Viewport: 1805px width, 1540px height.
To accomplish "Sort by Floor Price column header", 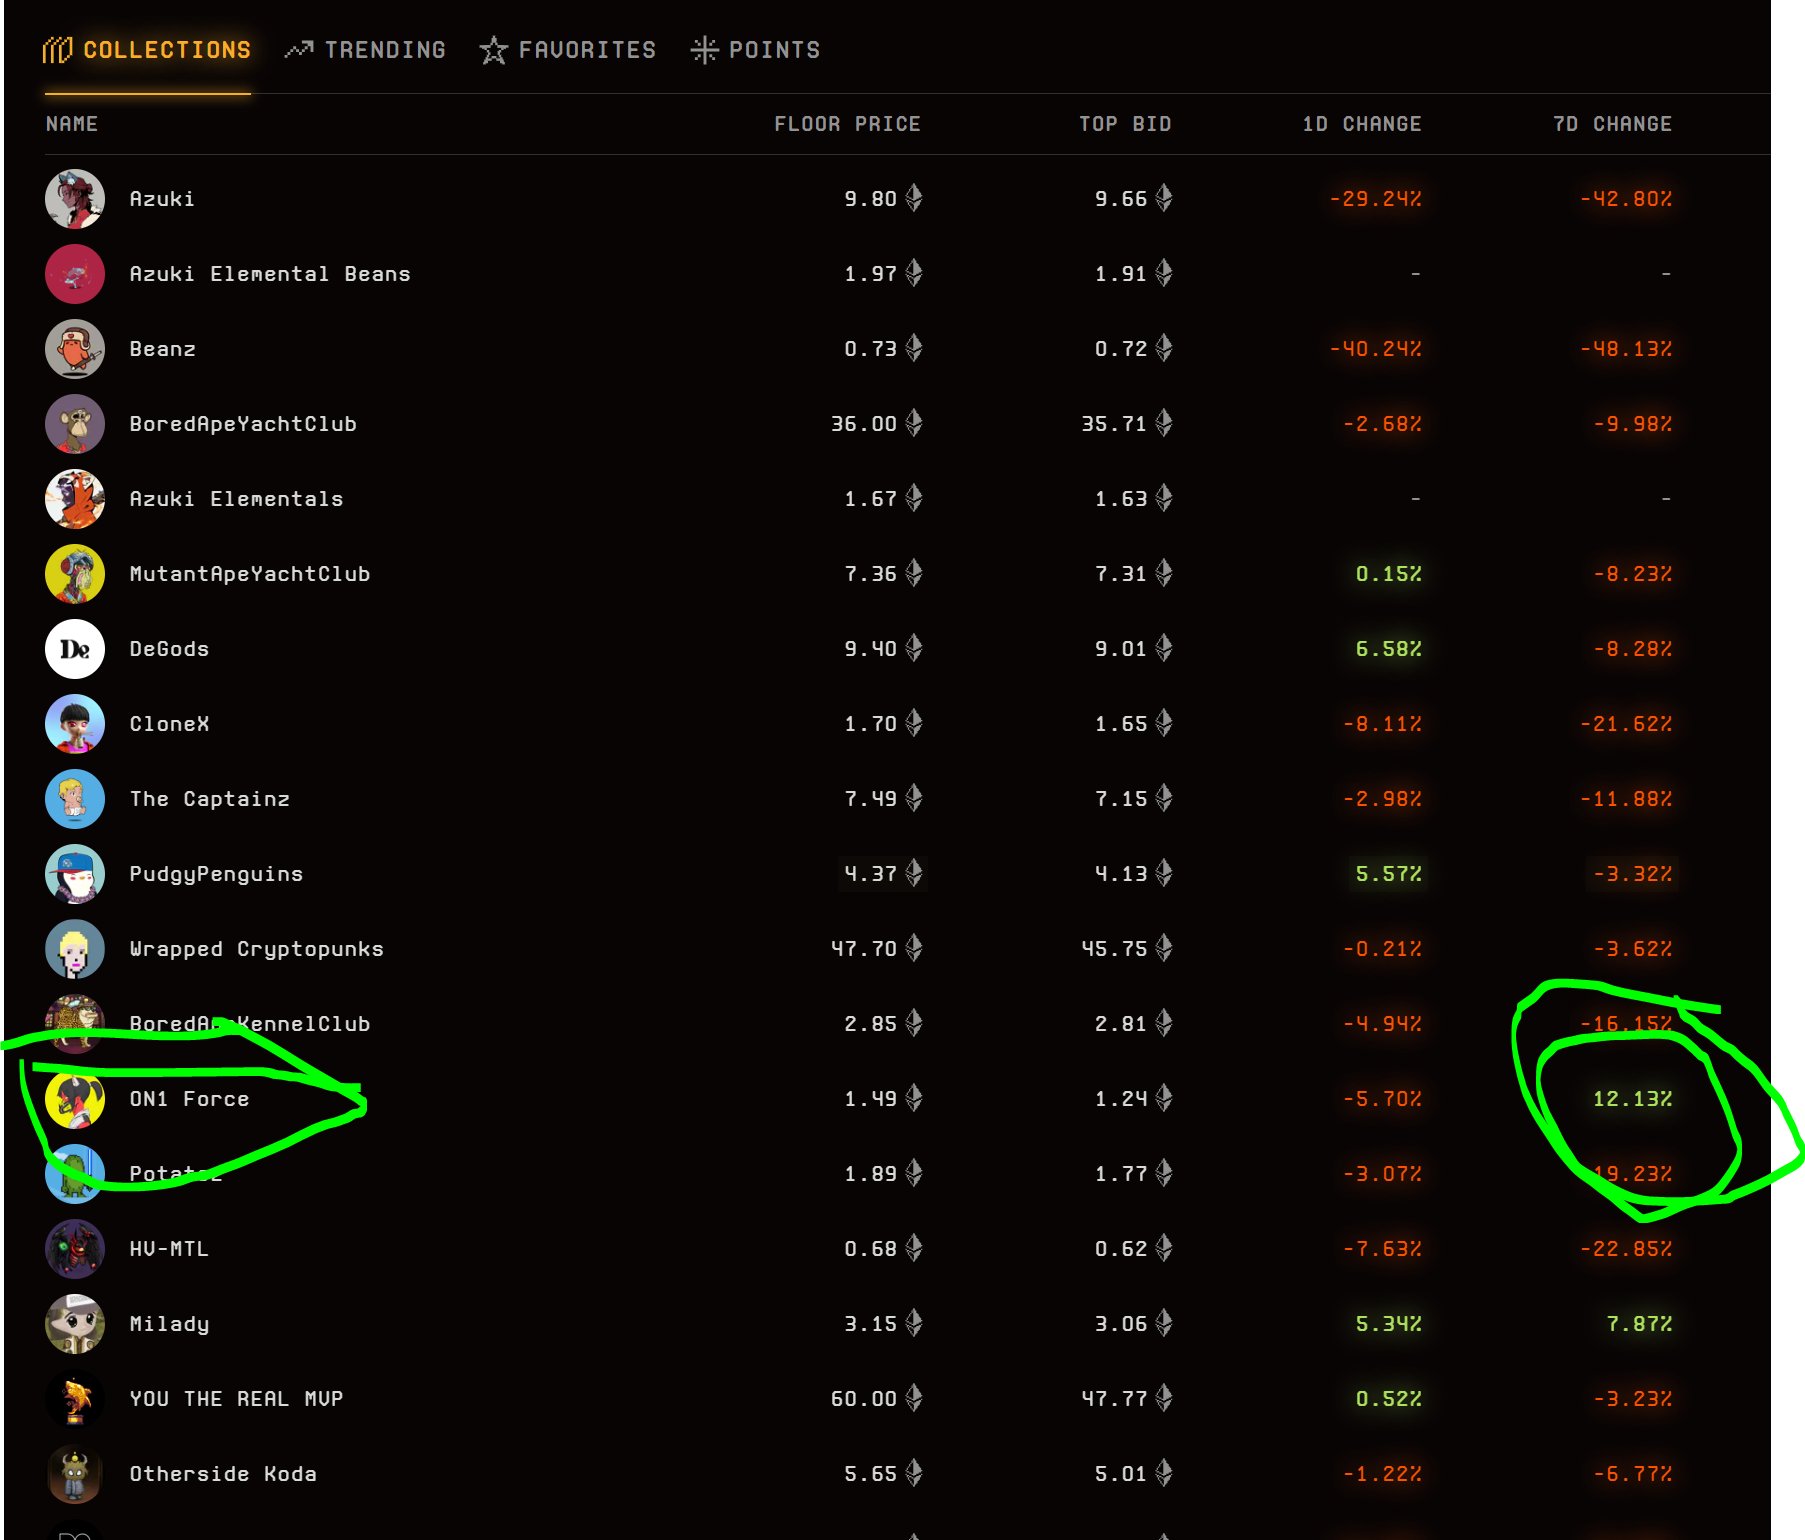I will tap(847, 124).
